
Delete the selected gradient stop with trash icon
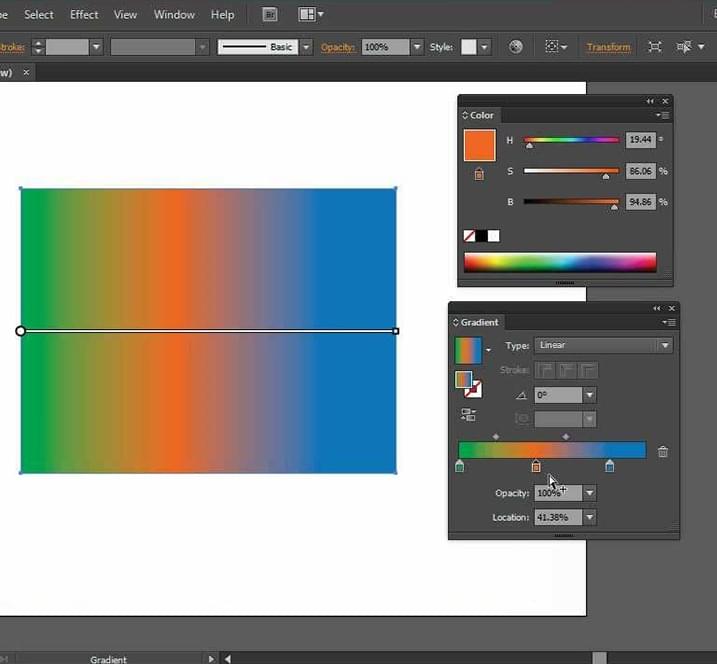coord(663,452)
